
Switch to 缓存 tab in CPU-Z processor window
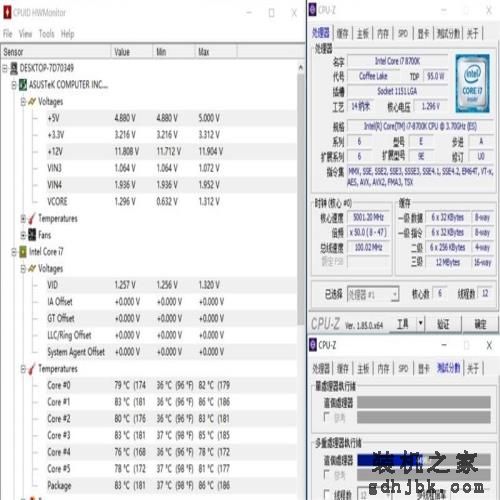pyautogui.click(x=342, y=33)
